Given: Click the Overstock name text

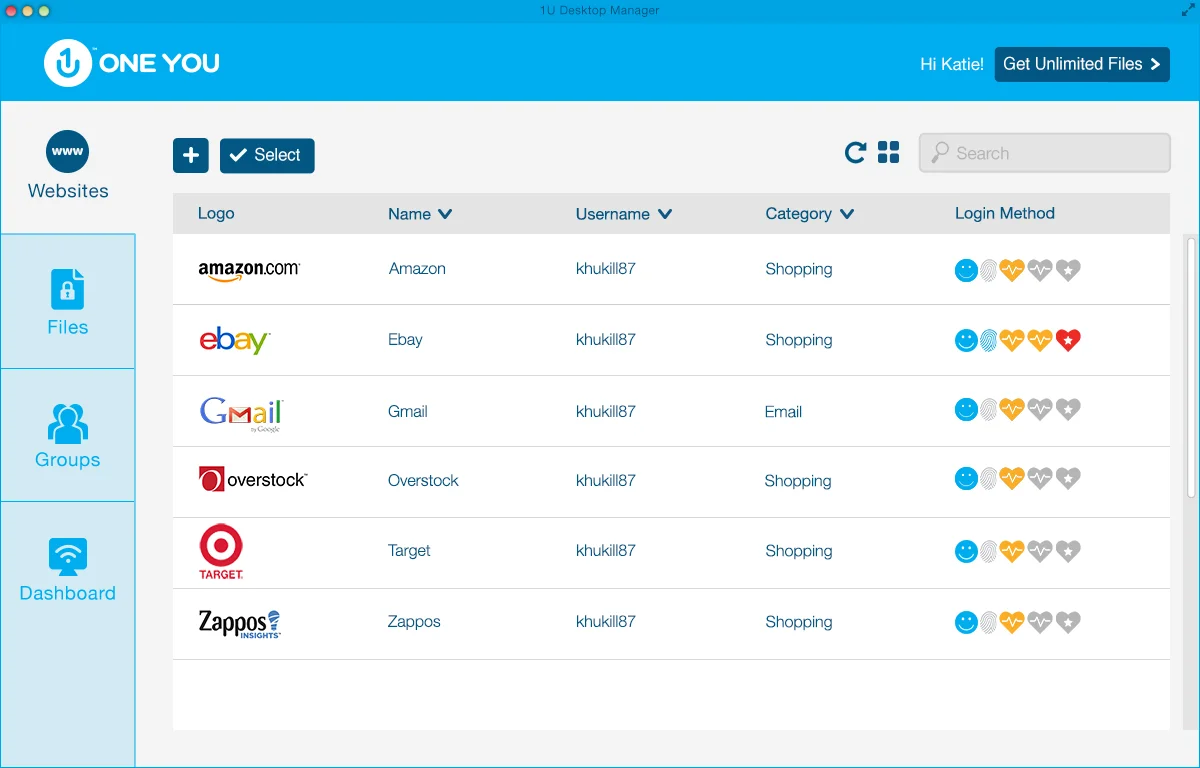Looking at the screenshot, I should click(423, 480).
